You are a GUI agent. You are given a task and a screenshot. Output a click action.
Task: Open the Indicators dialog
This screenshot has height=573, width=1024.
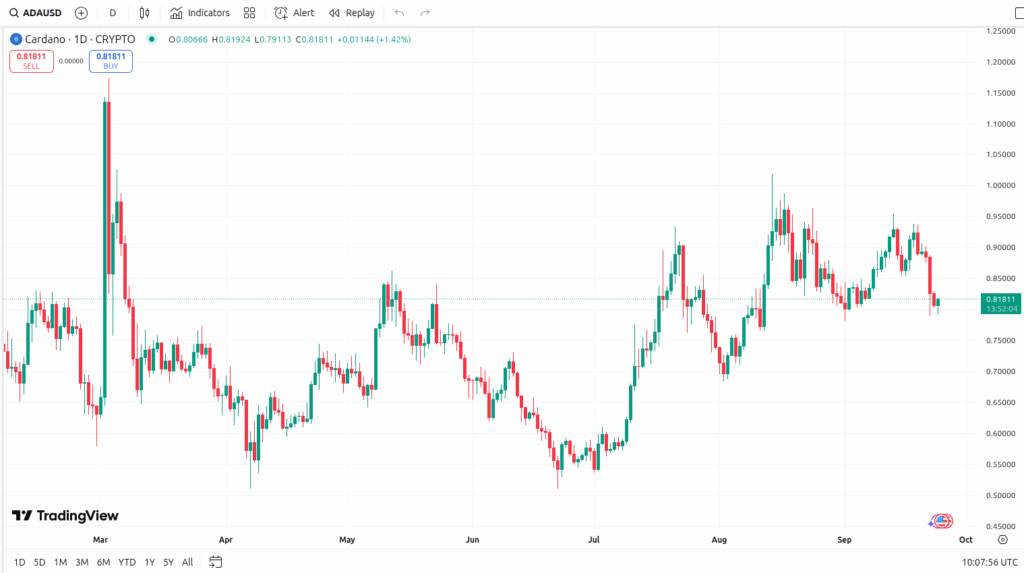click(200, 13)
